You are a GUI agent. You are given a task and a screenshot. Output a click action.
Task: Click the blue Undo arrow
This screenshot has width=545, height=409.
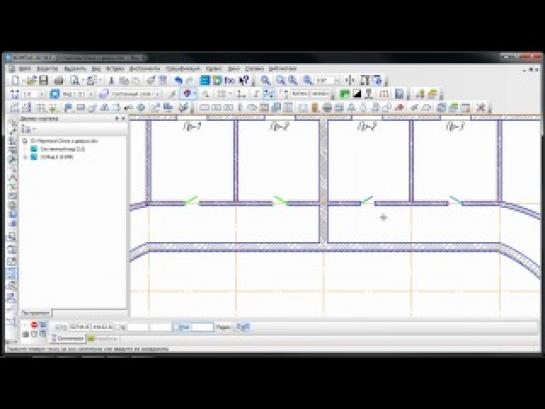(x=178, y=81)
